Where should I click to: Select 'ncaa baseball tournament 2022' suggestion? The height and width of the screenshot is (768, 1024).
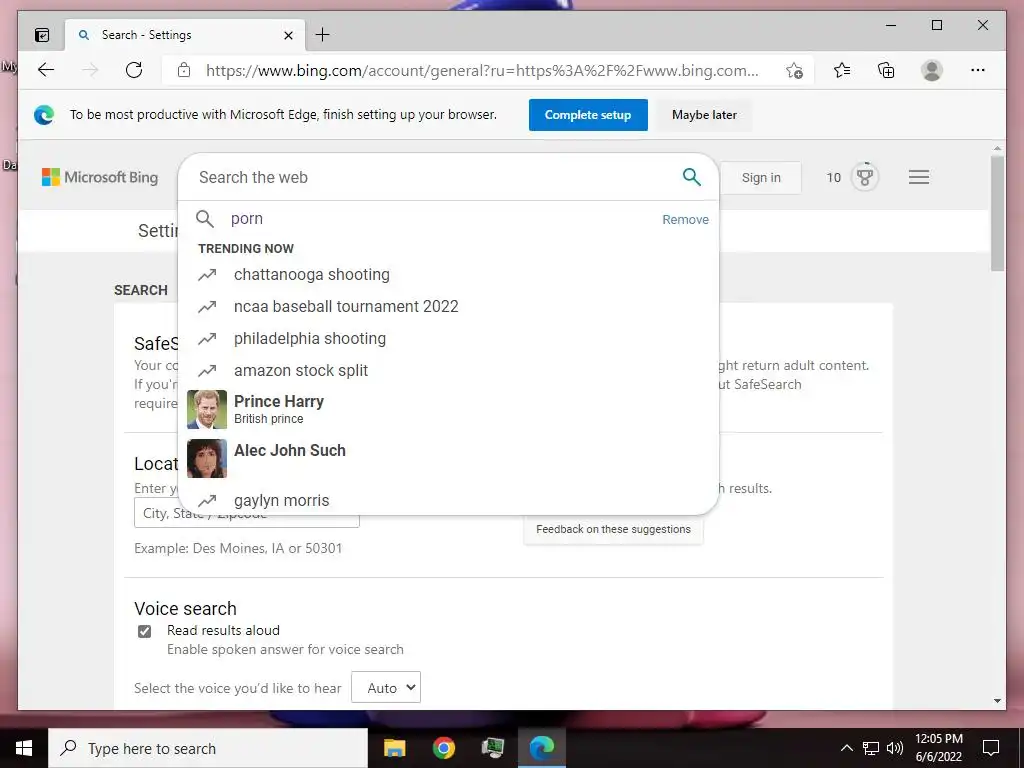[346, 306]
